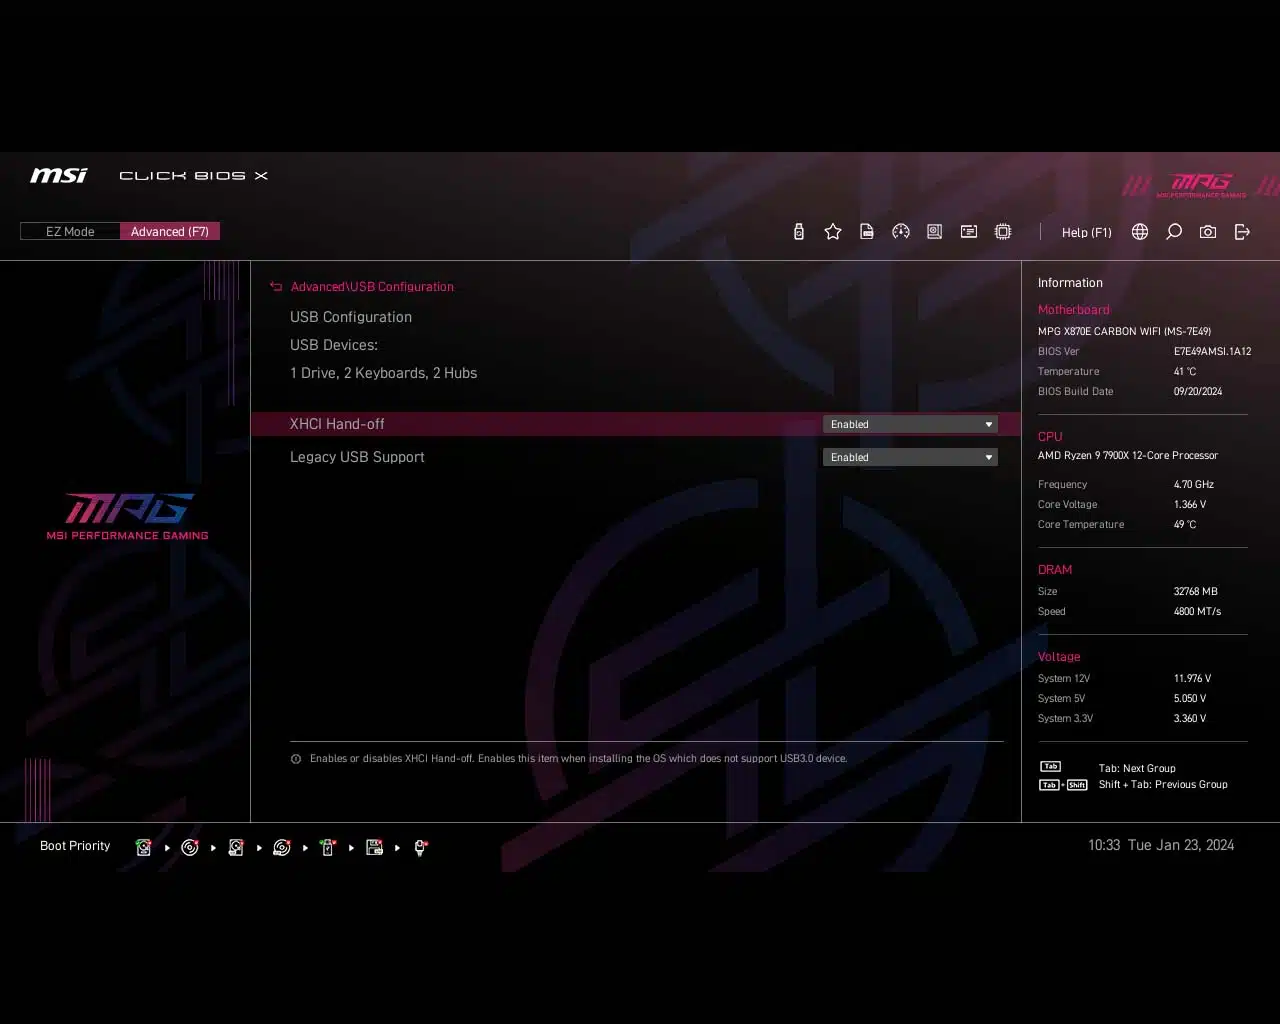The height and width of the screenshot is (1024, 1280).
Task: Open Help (F1)
Action: (x=1086, y=232)
